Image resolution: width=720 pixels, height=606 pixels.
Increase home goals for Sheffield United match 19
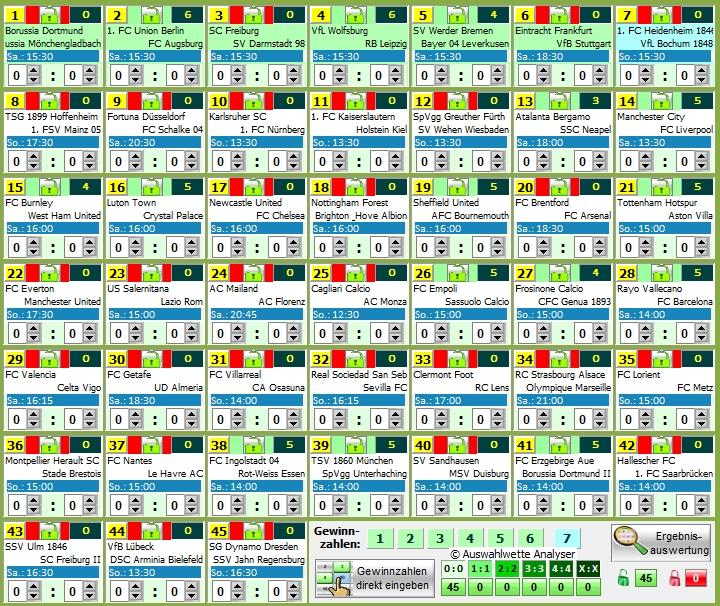[x=441, y=242]
